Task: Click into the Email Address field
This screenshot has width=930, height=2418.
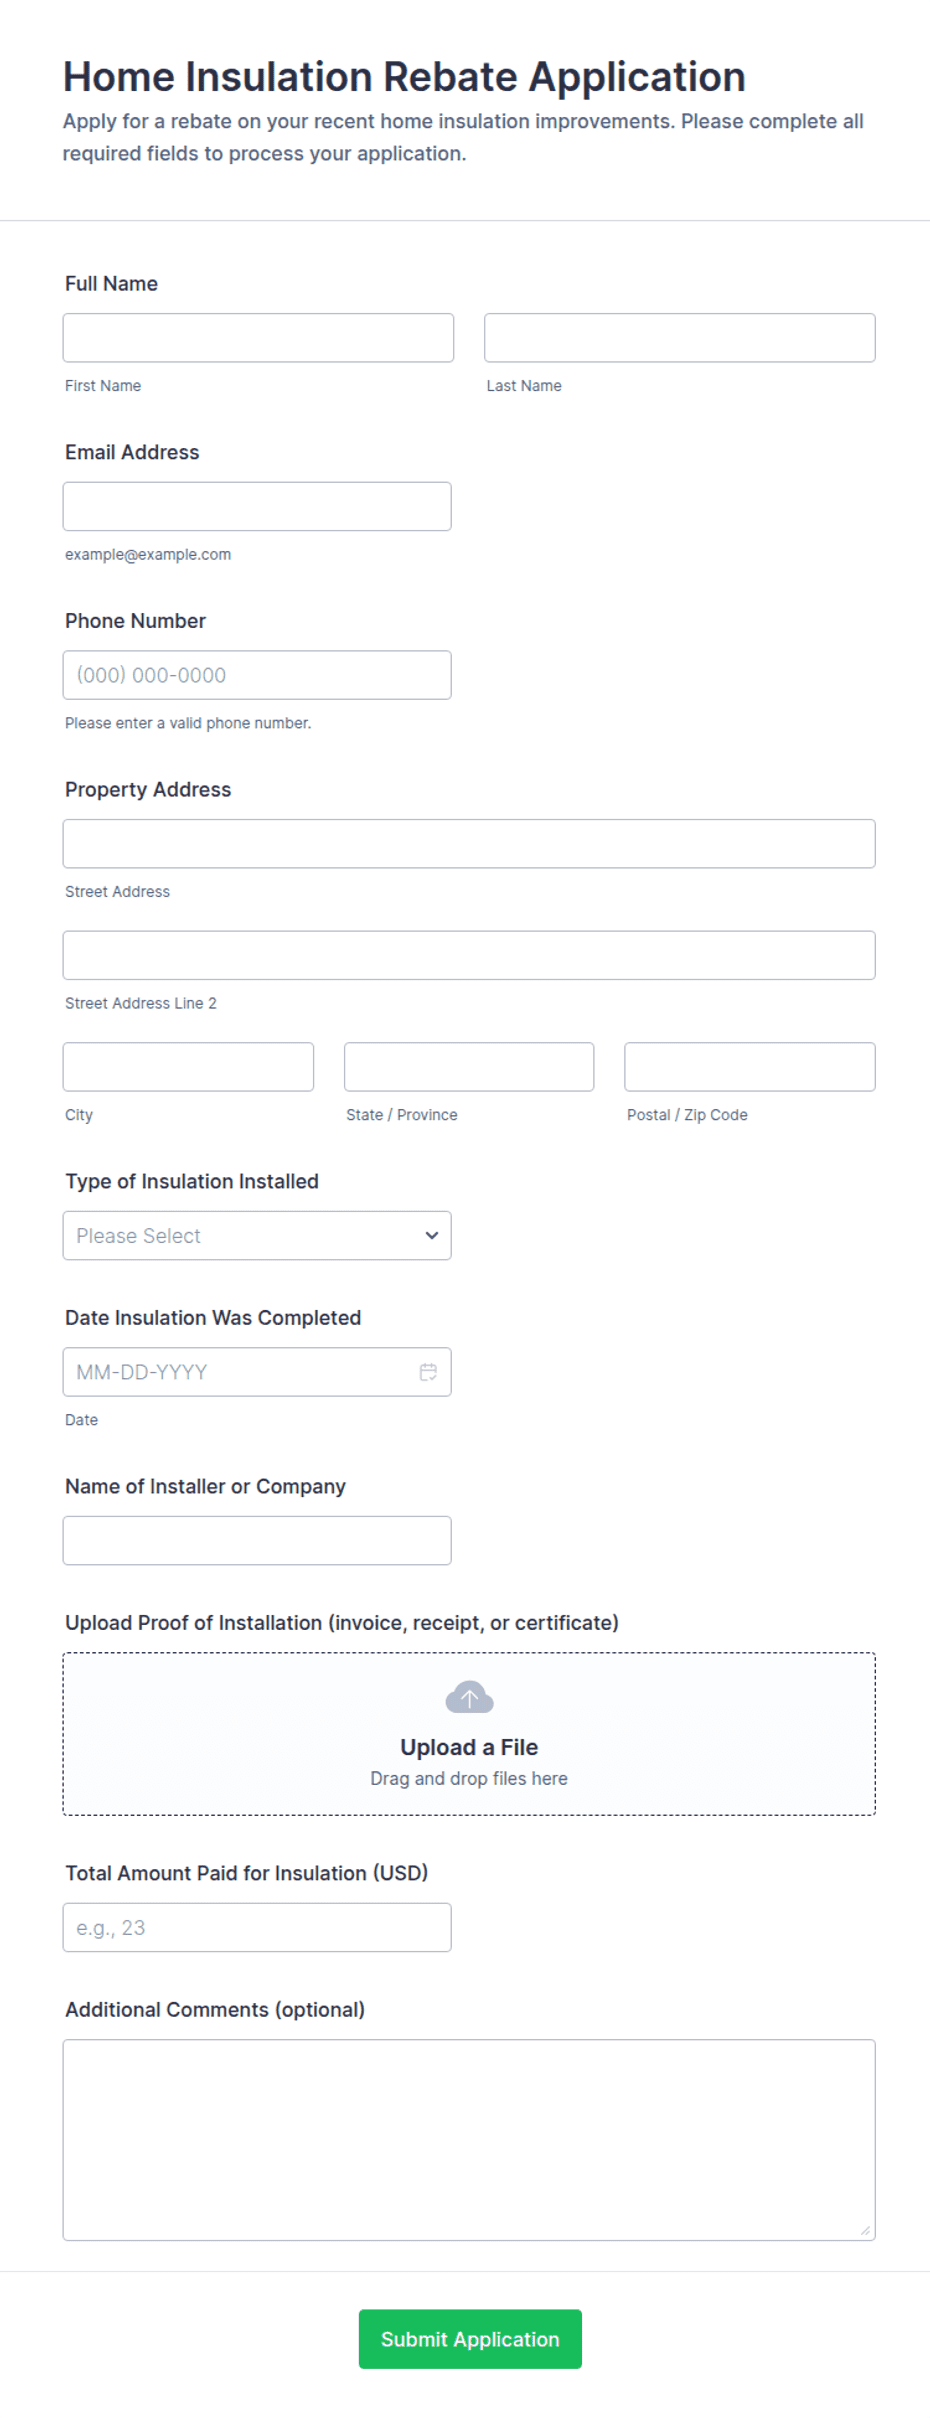Action: point(257,507)
